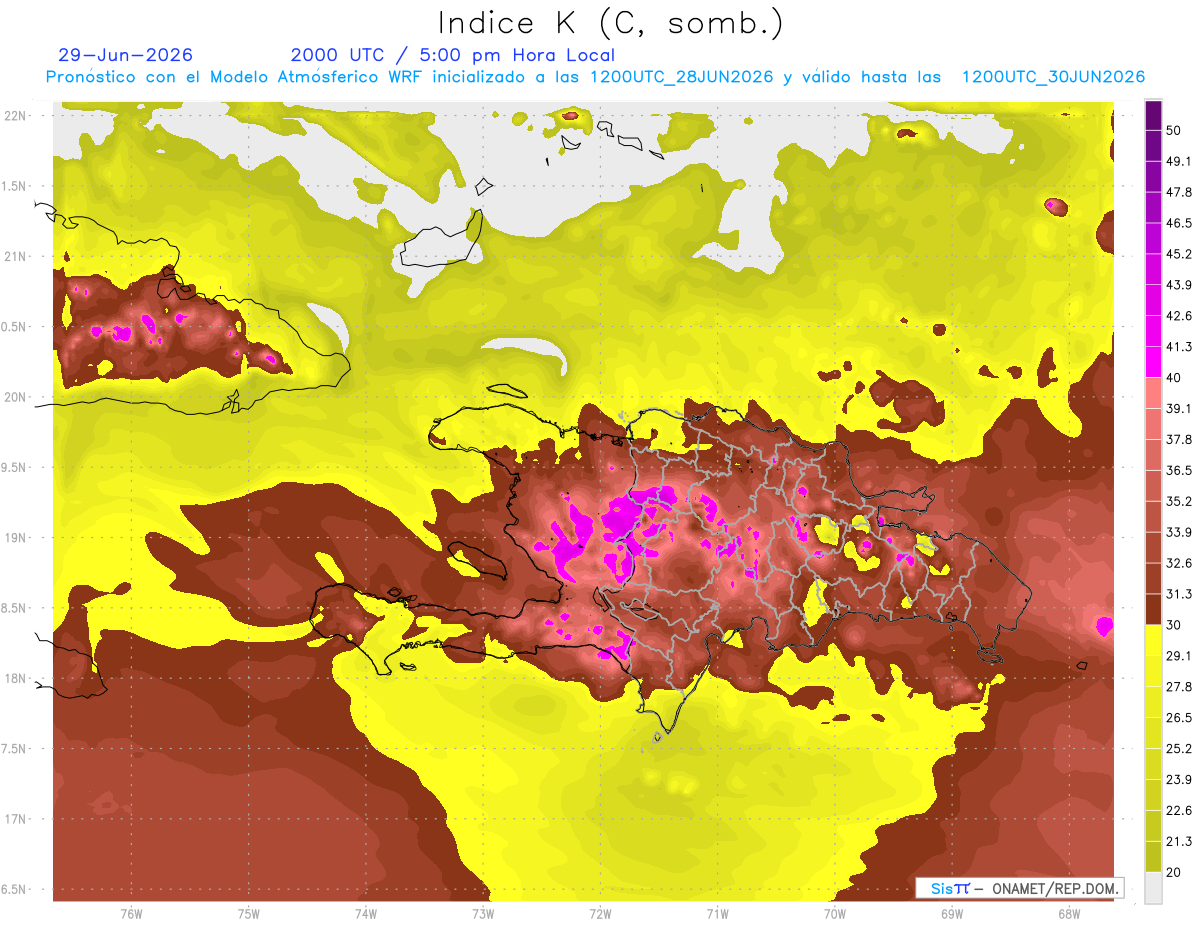Click the colorbar value "27.8"
1200x927 pixels.
1178,687
